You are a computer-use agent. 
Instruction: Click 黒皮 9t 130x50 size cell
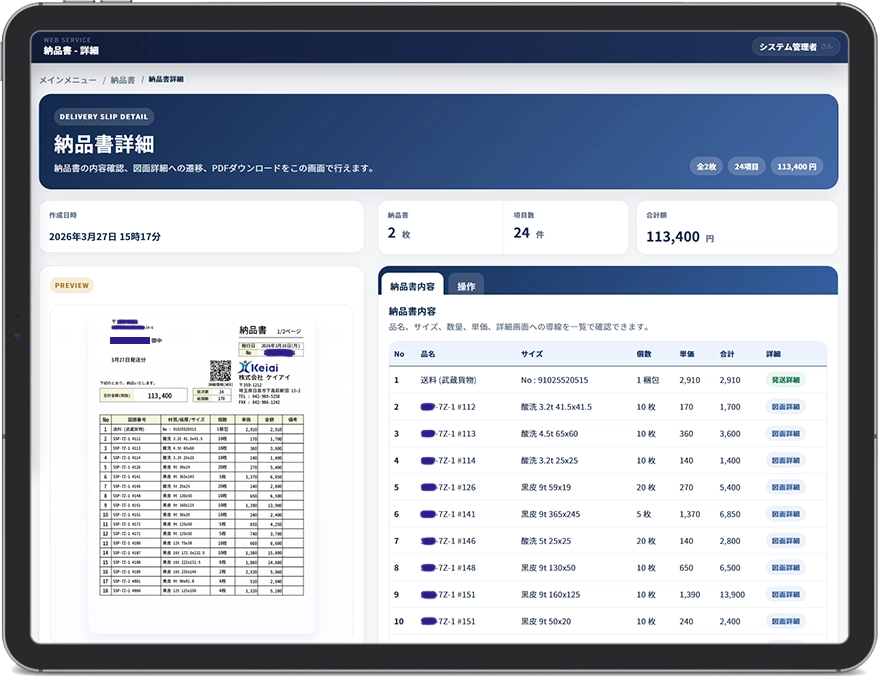(x=548, y=567)
